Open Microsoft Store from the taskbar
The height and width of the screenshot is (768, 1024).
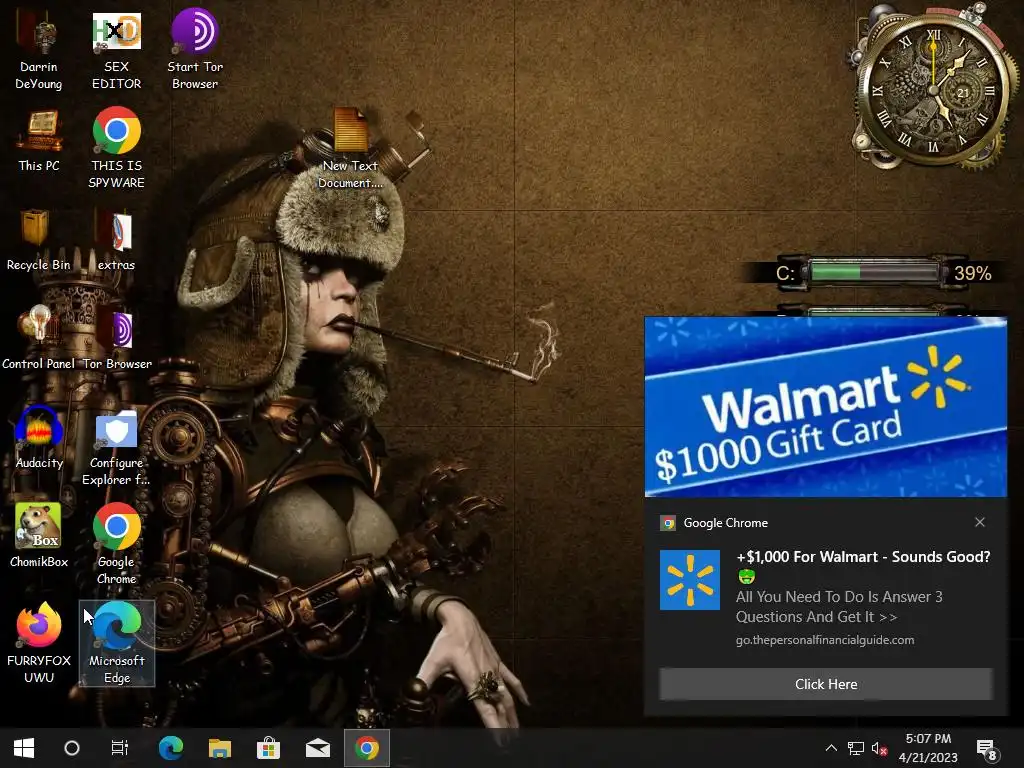point(268,748)
